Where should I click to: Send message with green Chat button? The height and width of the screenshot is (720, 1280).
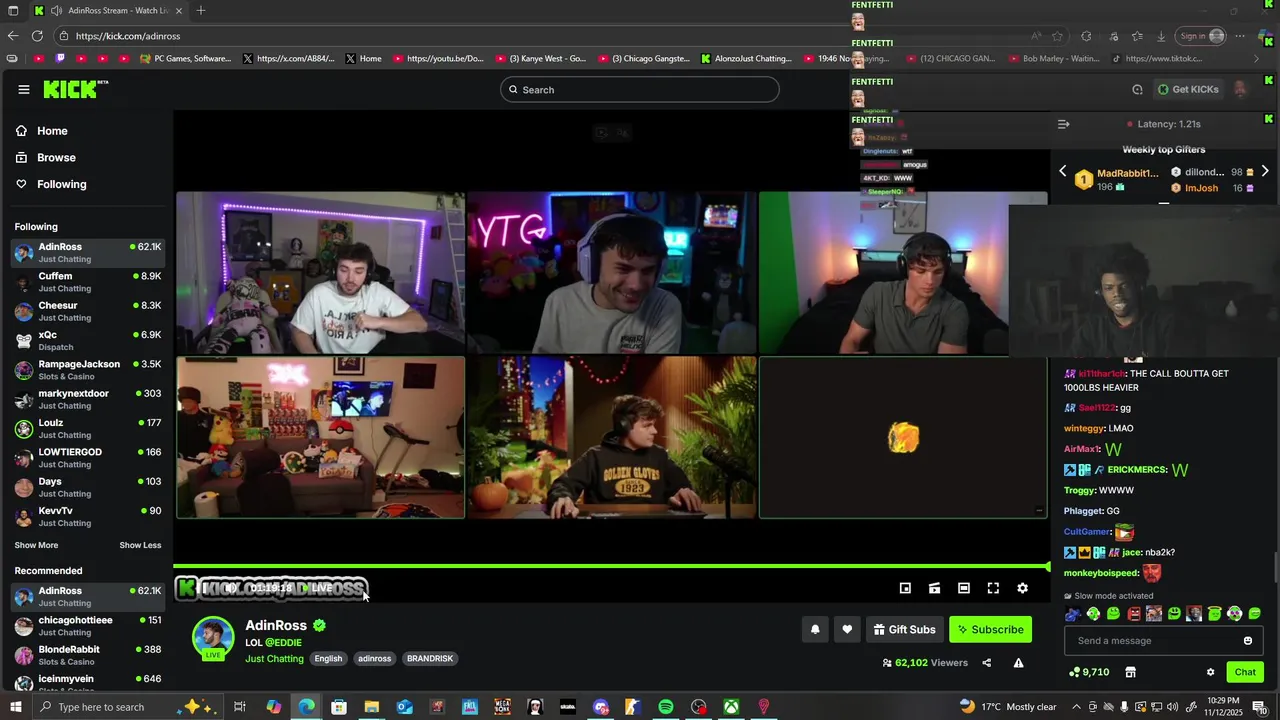[1245, 672]
